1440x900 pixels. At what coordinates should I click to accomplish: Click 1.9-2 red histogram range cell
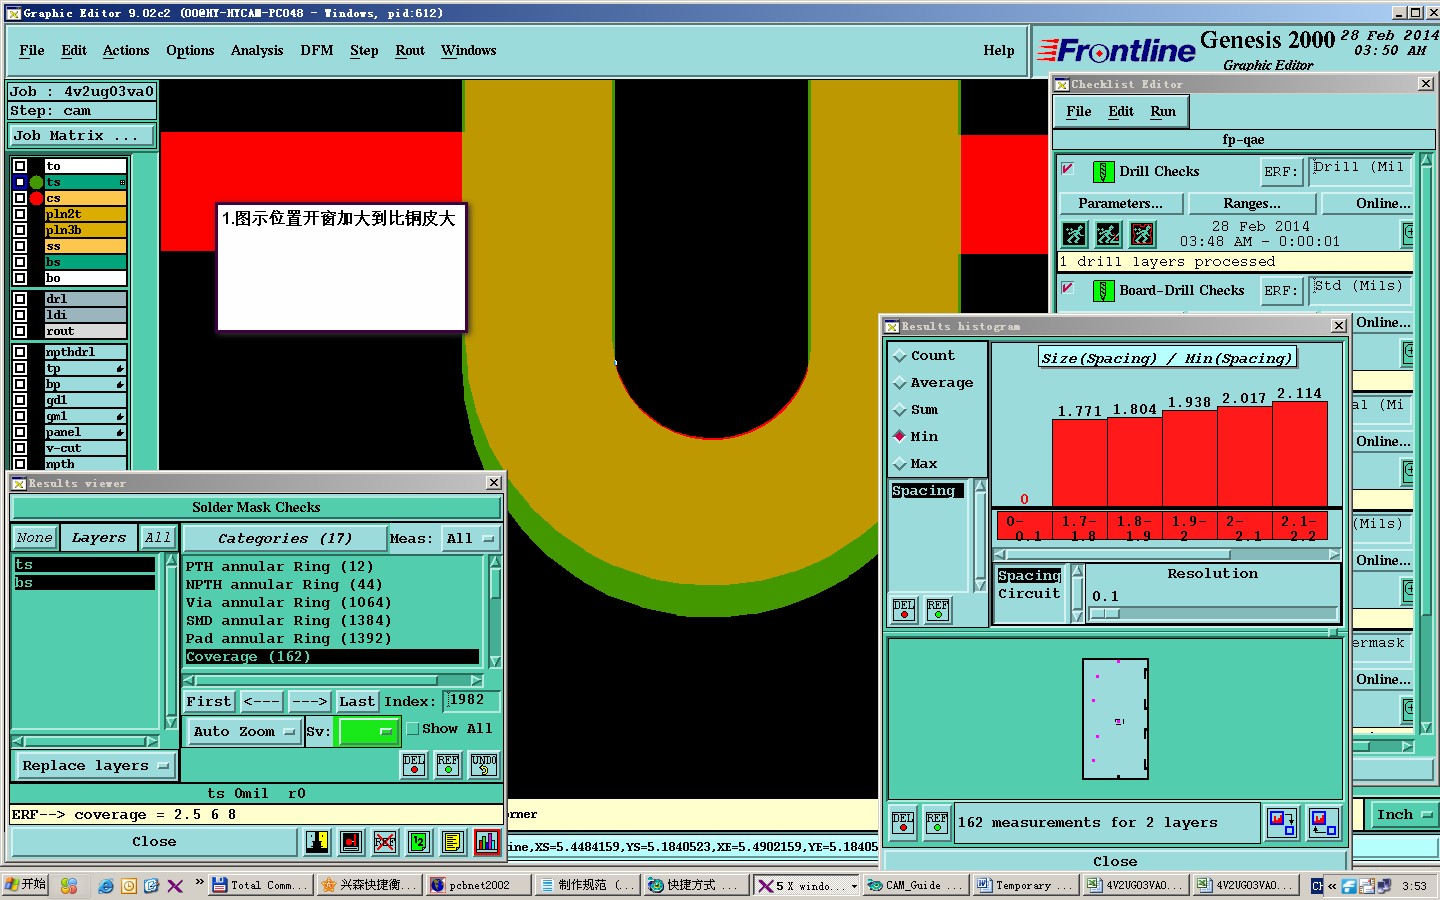pos(1190,528)
